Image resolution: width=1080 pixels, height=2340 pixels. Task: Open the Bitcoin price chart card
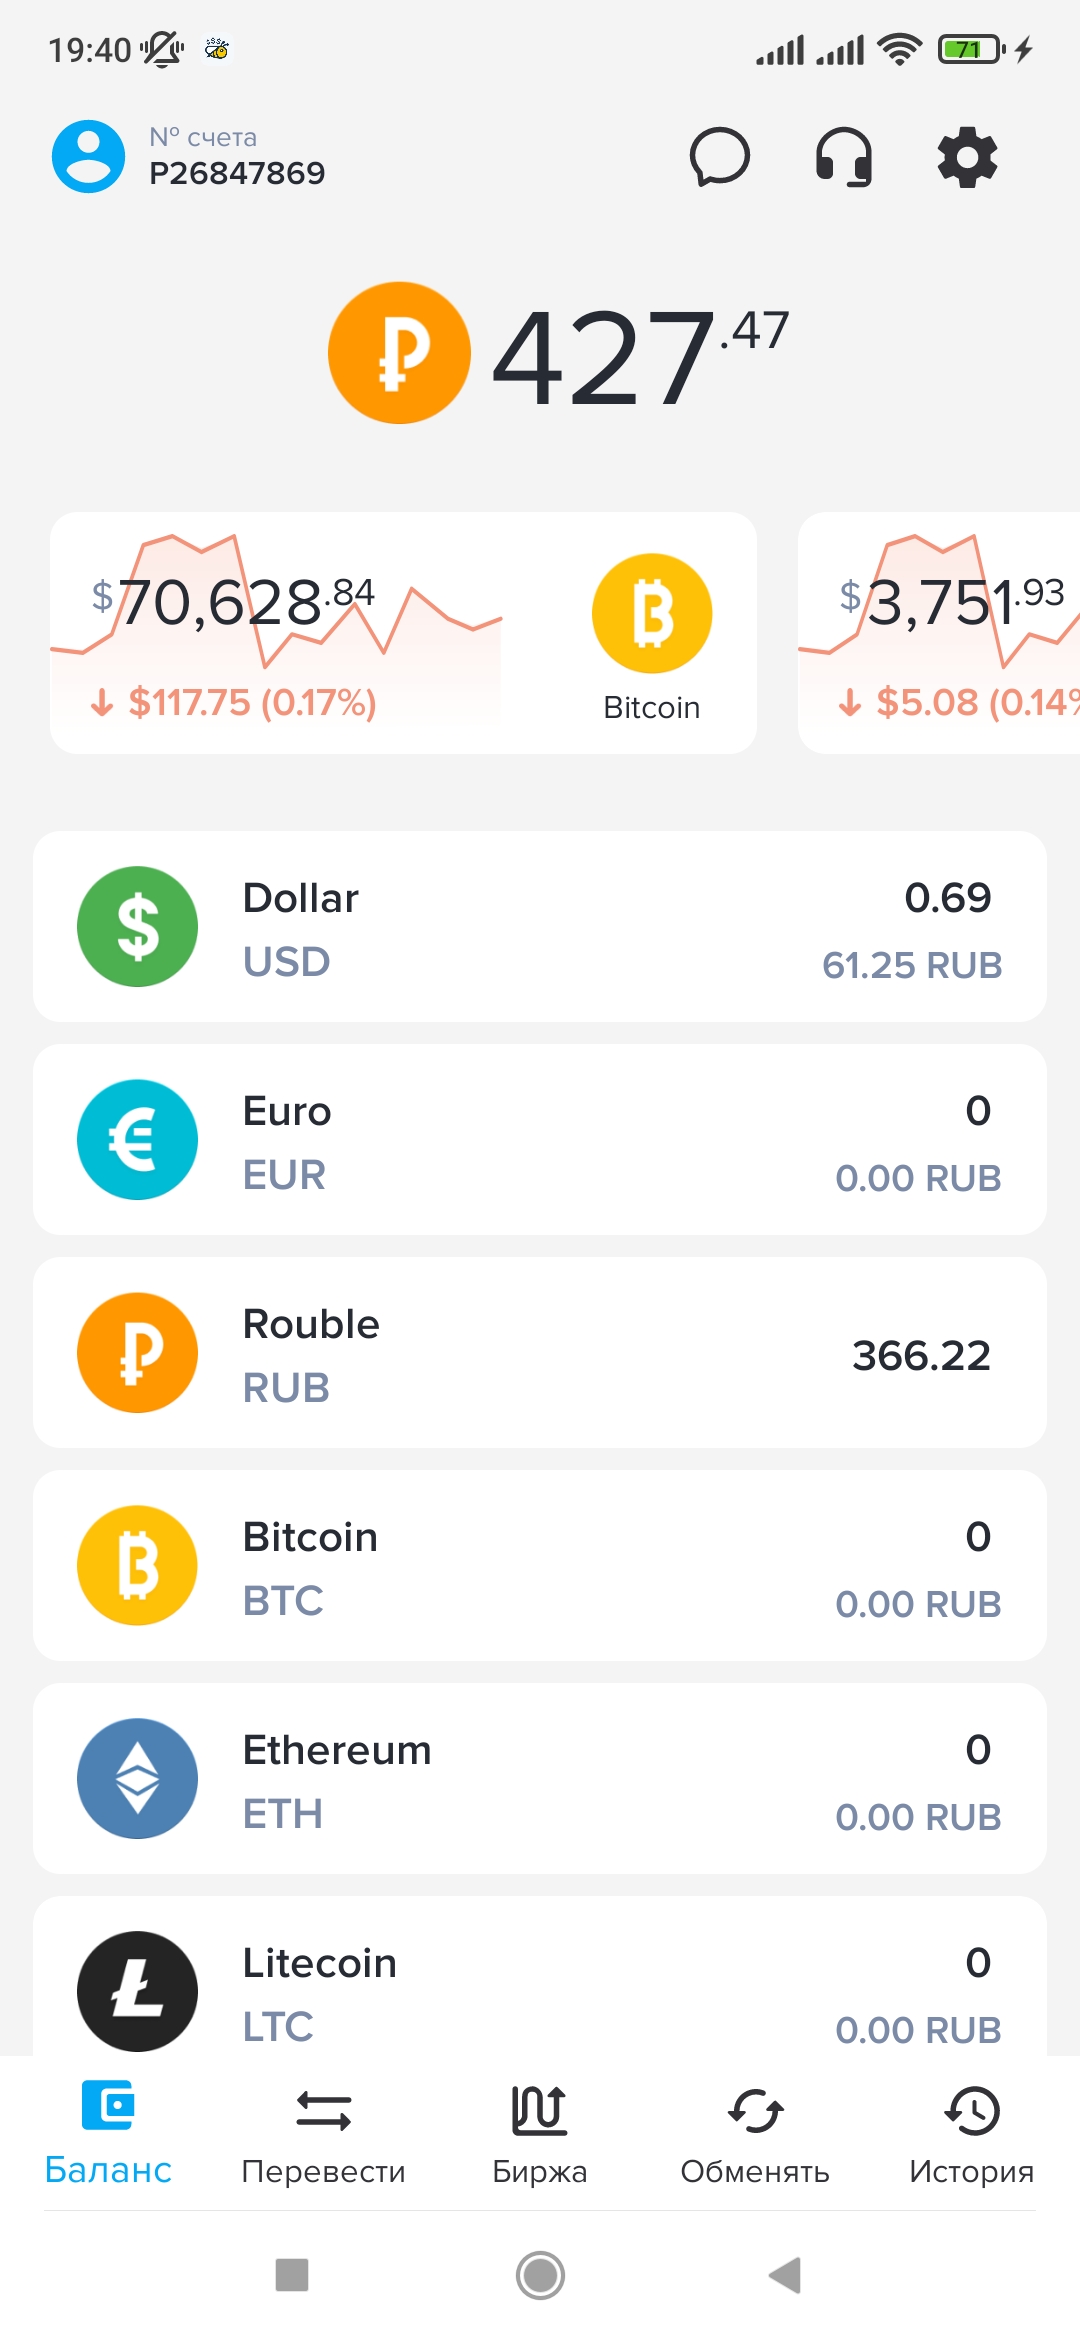pos(403,633)
